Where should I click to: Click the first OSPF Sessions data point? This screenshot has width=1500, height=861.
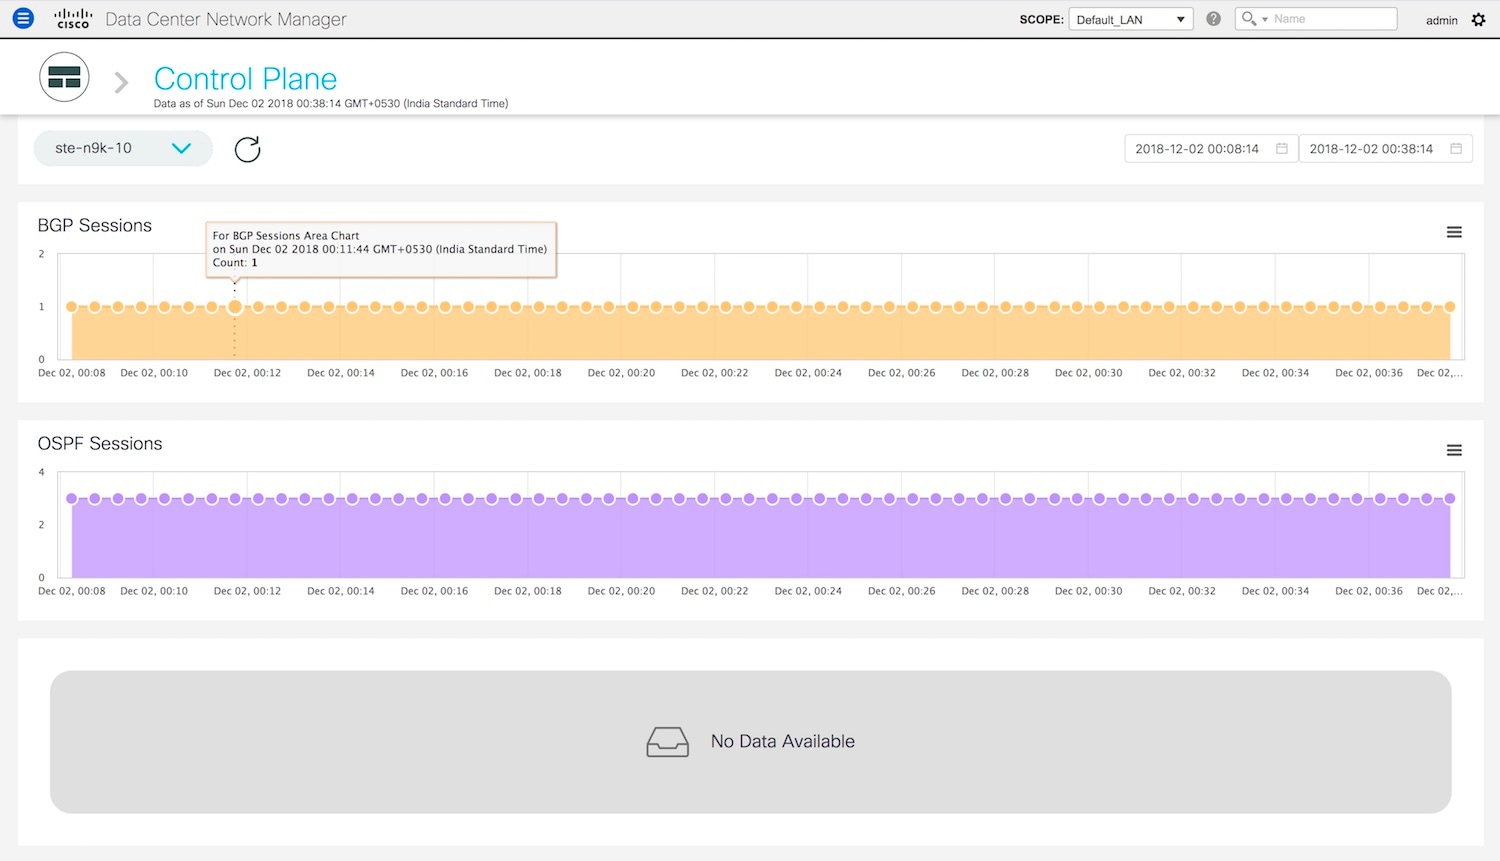(71, 498)
